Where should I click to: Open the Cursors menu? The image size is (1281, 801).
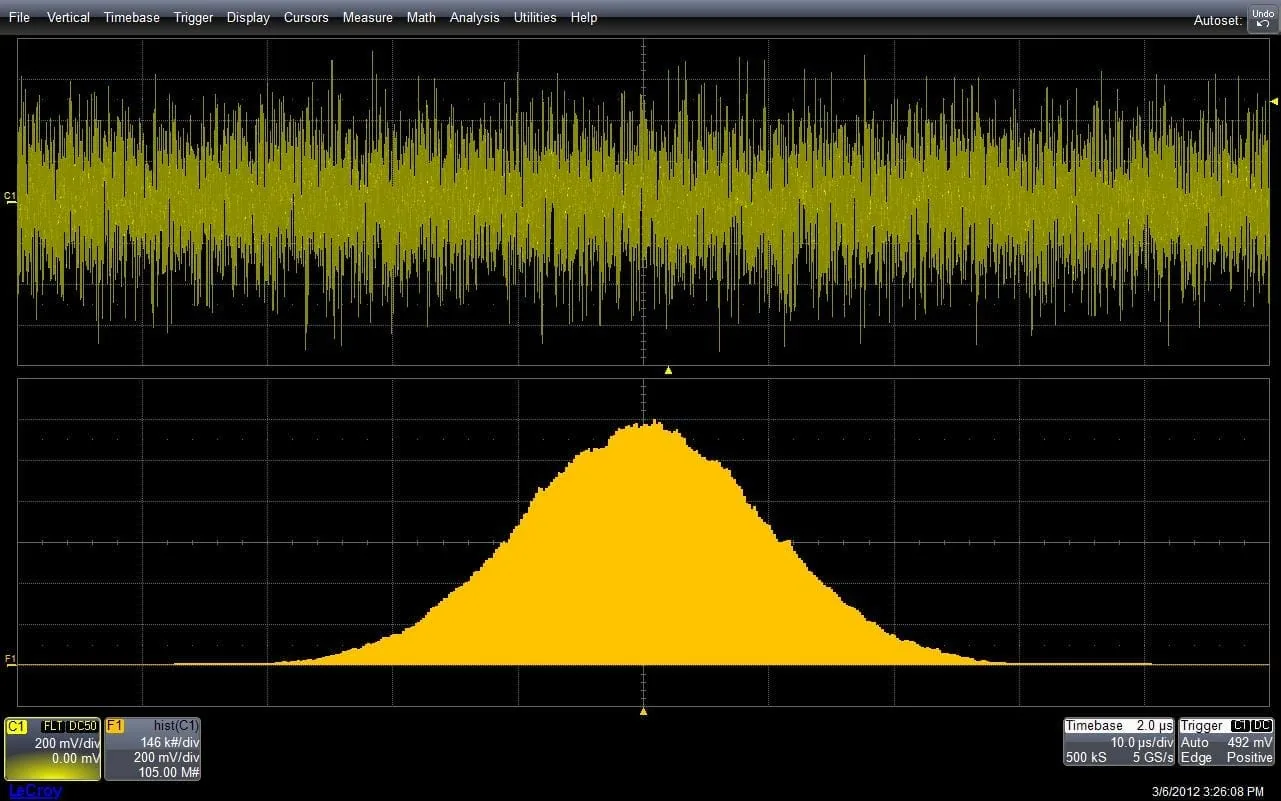point(306,17)
